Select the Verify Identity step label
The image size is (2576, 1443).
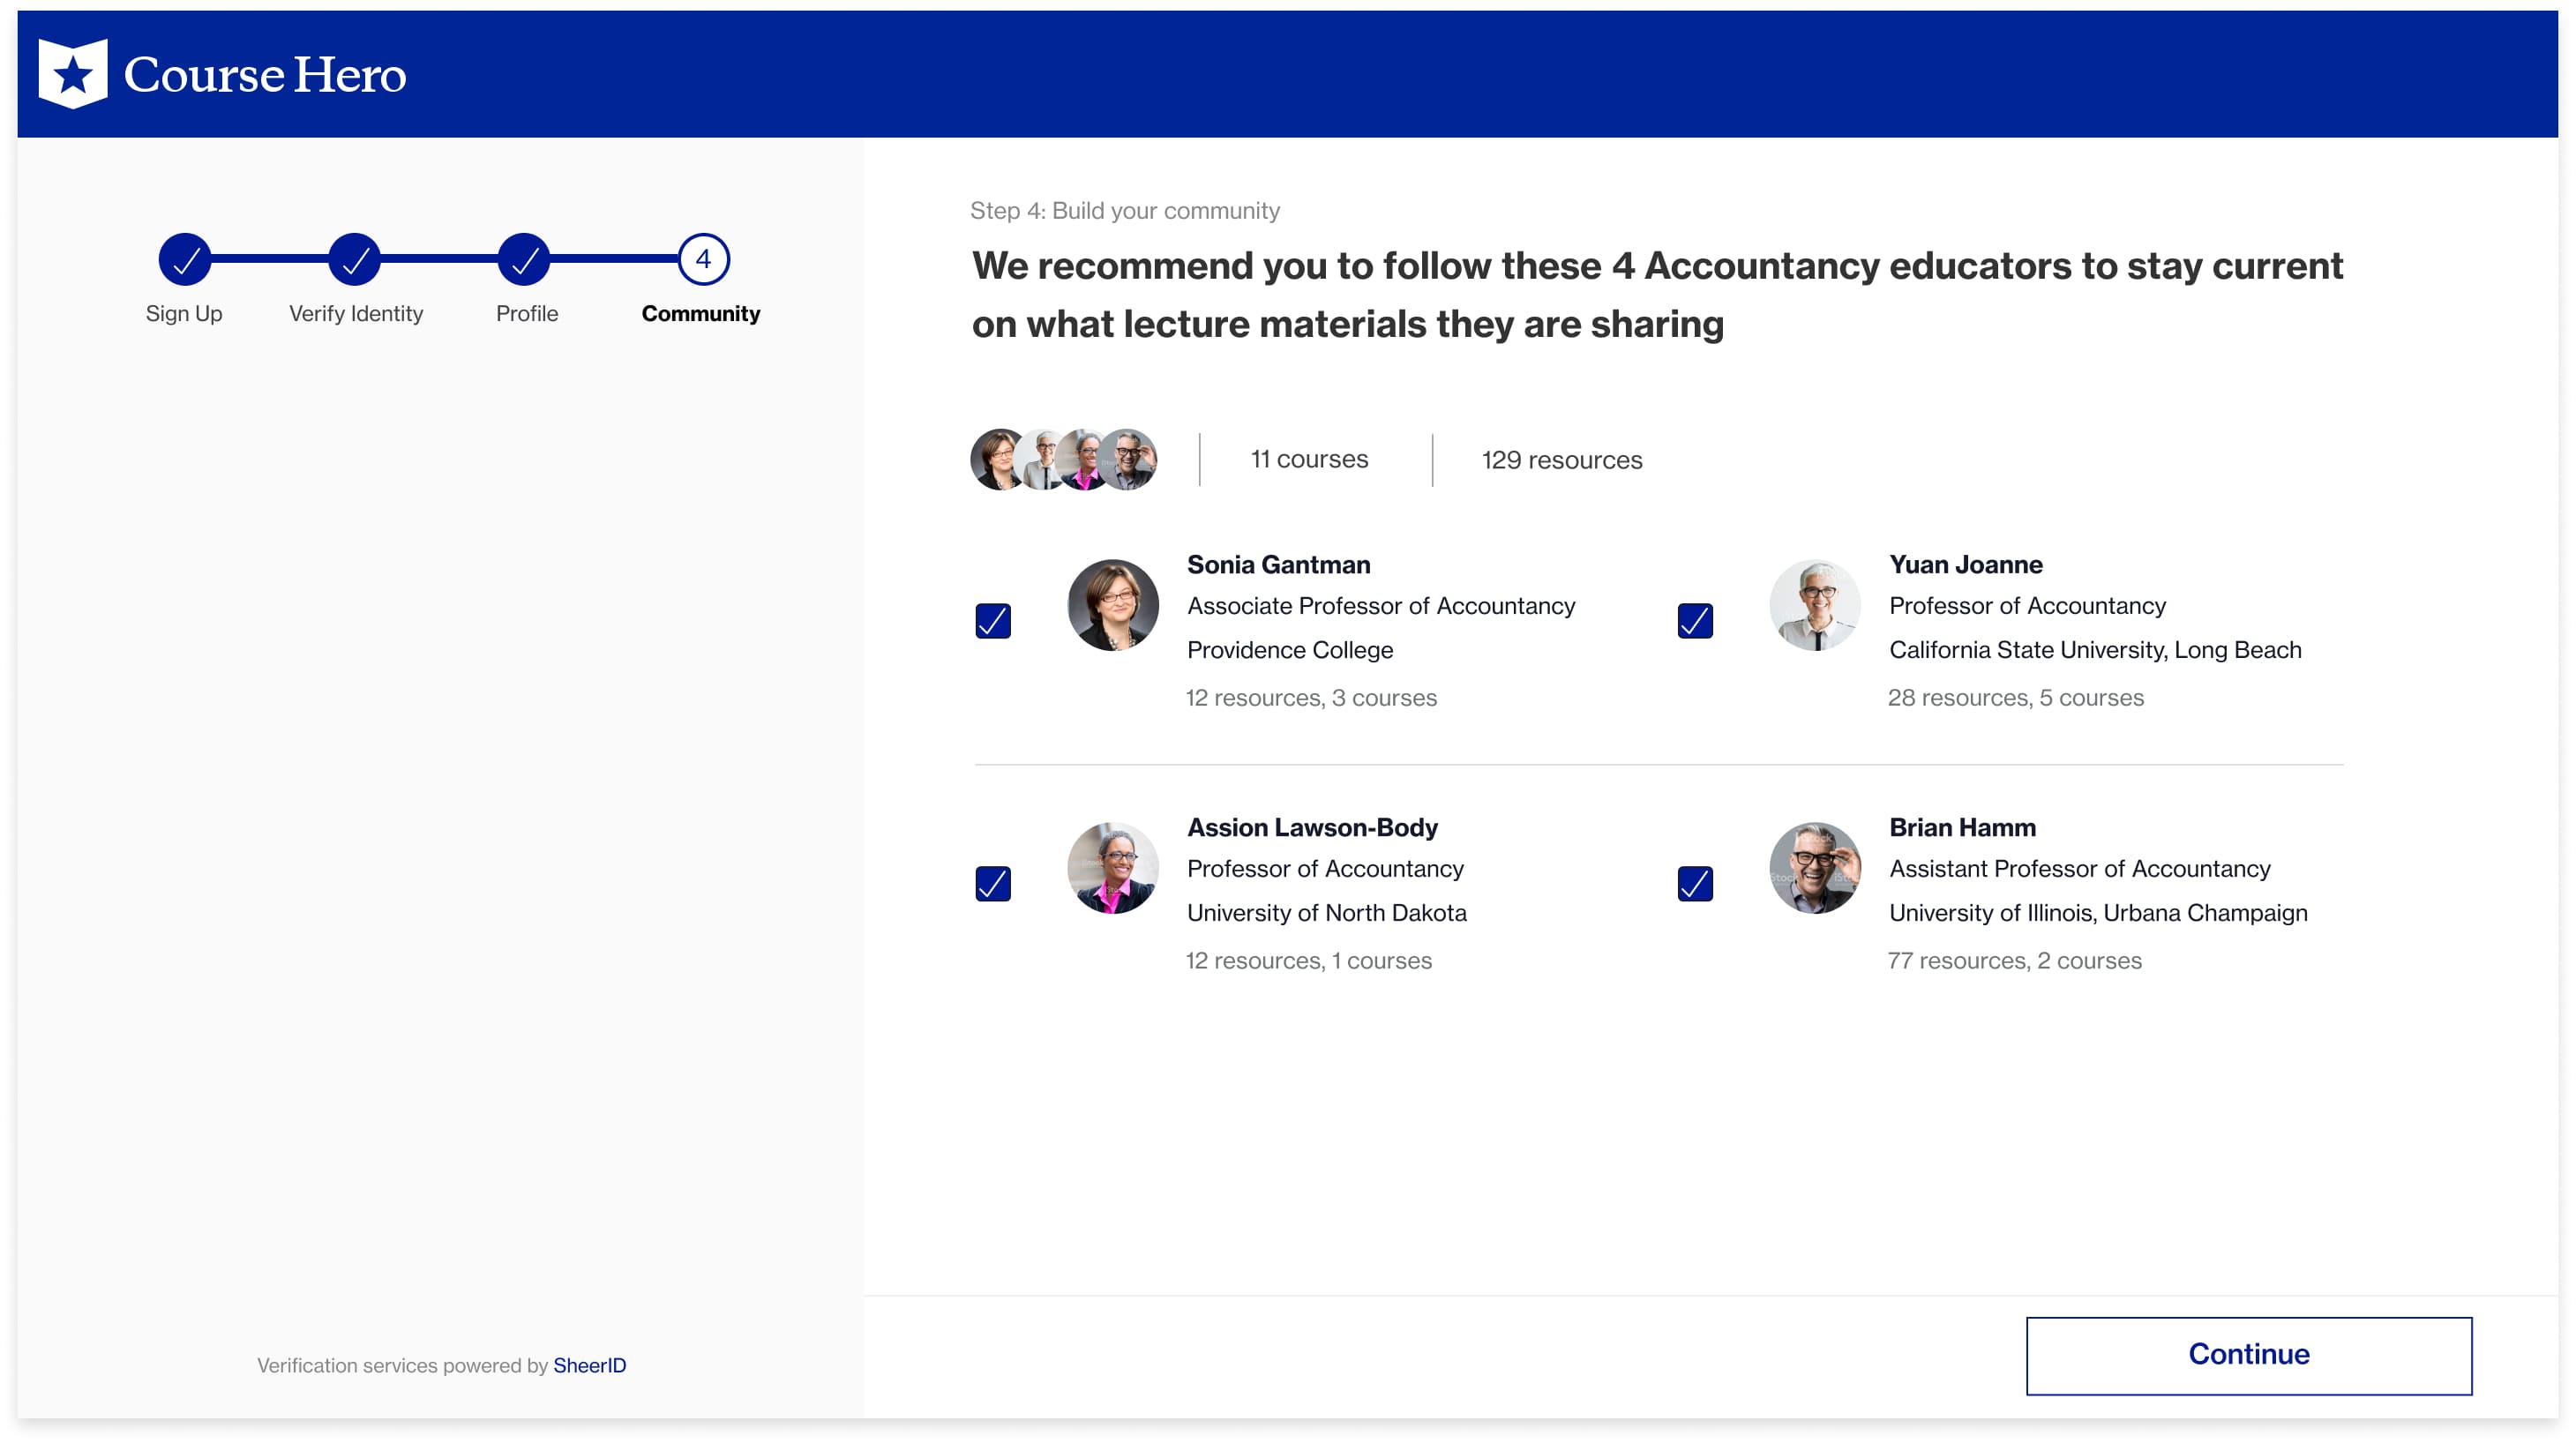356,314
